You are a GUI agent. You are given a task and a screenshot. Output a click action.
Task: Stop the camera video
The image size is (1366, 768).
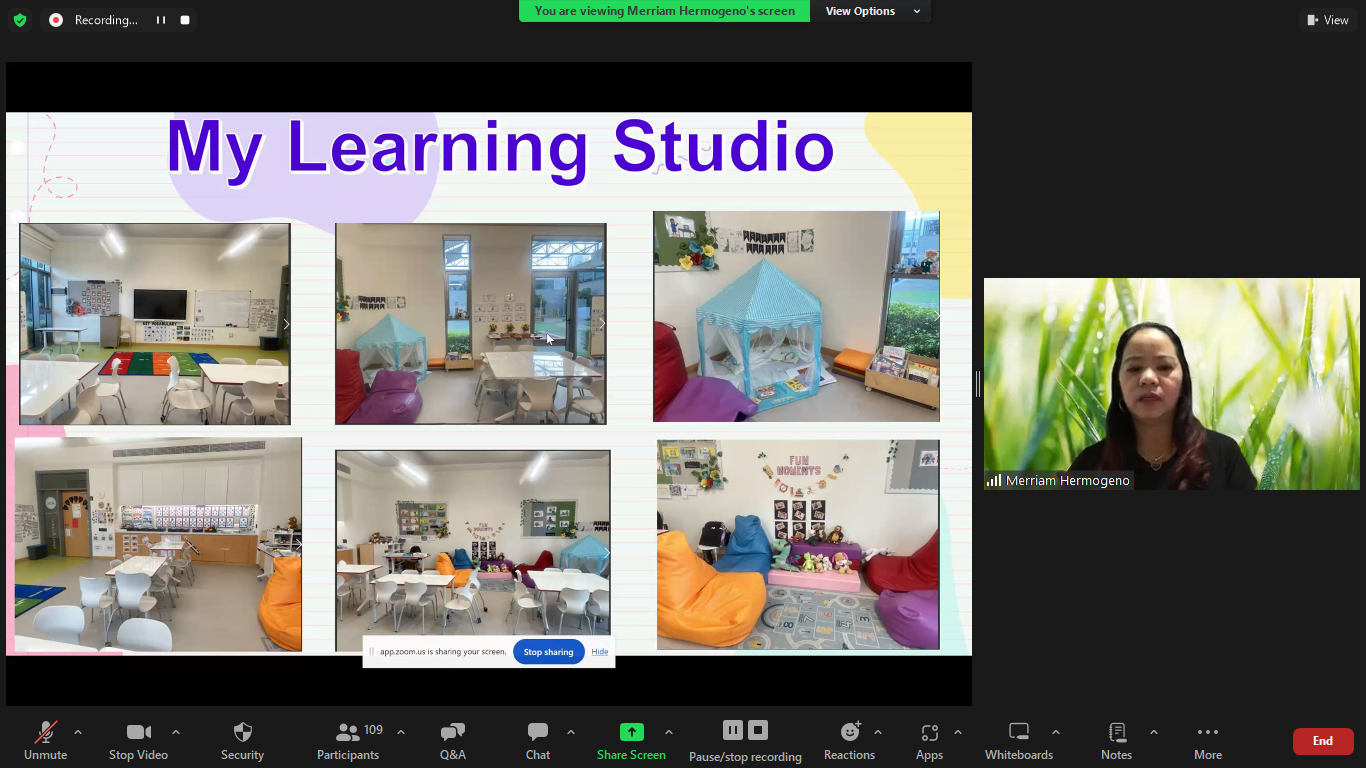(x=138, y=740)
